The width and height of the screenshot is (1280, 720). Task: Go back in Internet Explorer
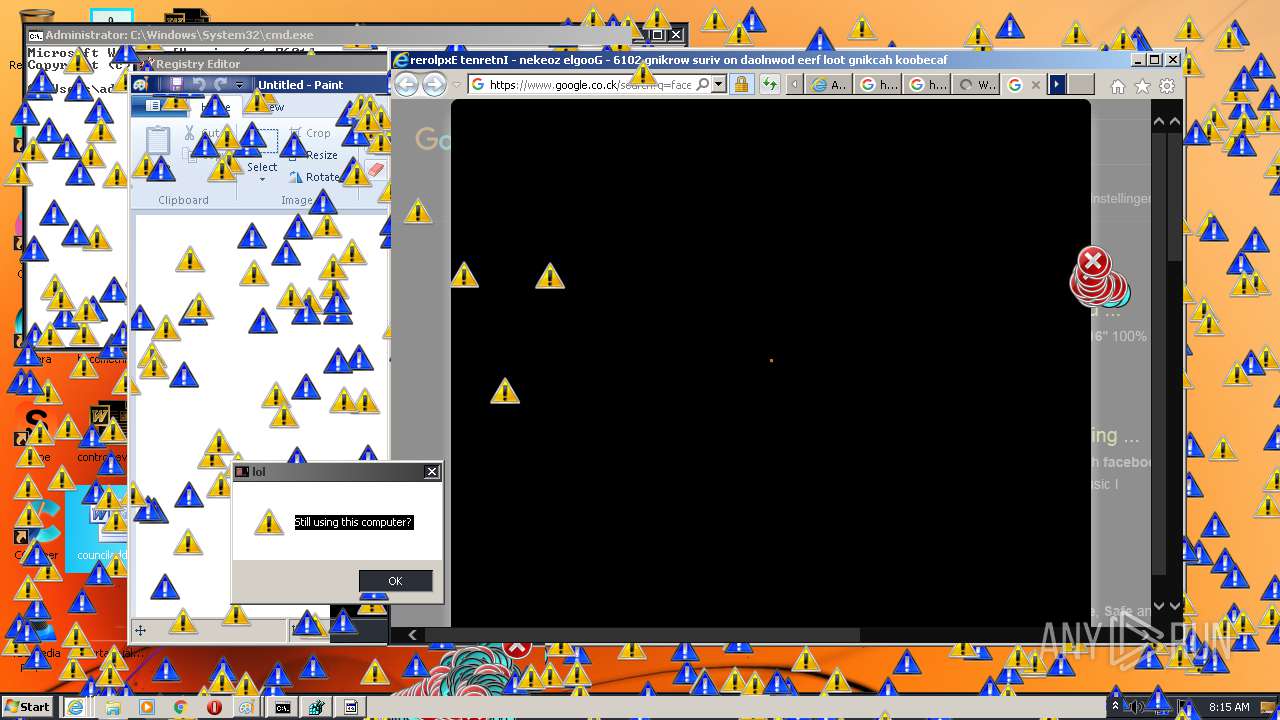tap(407, 85)
